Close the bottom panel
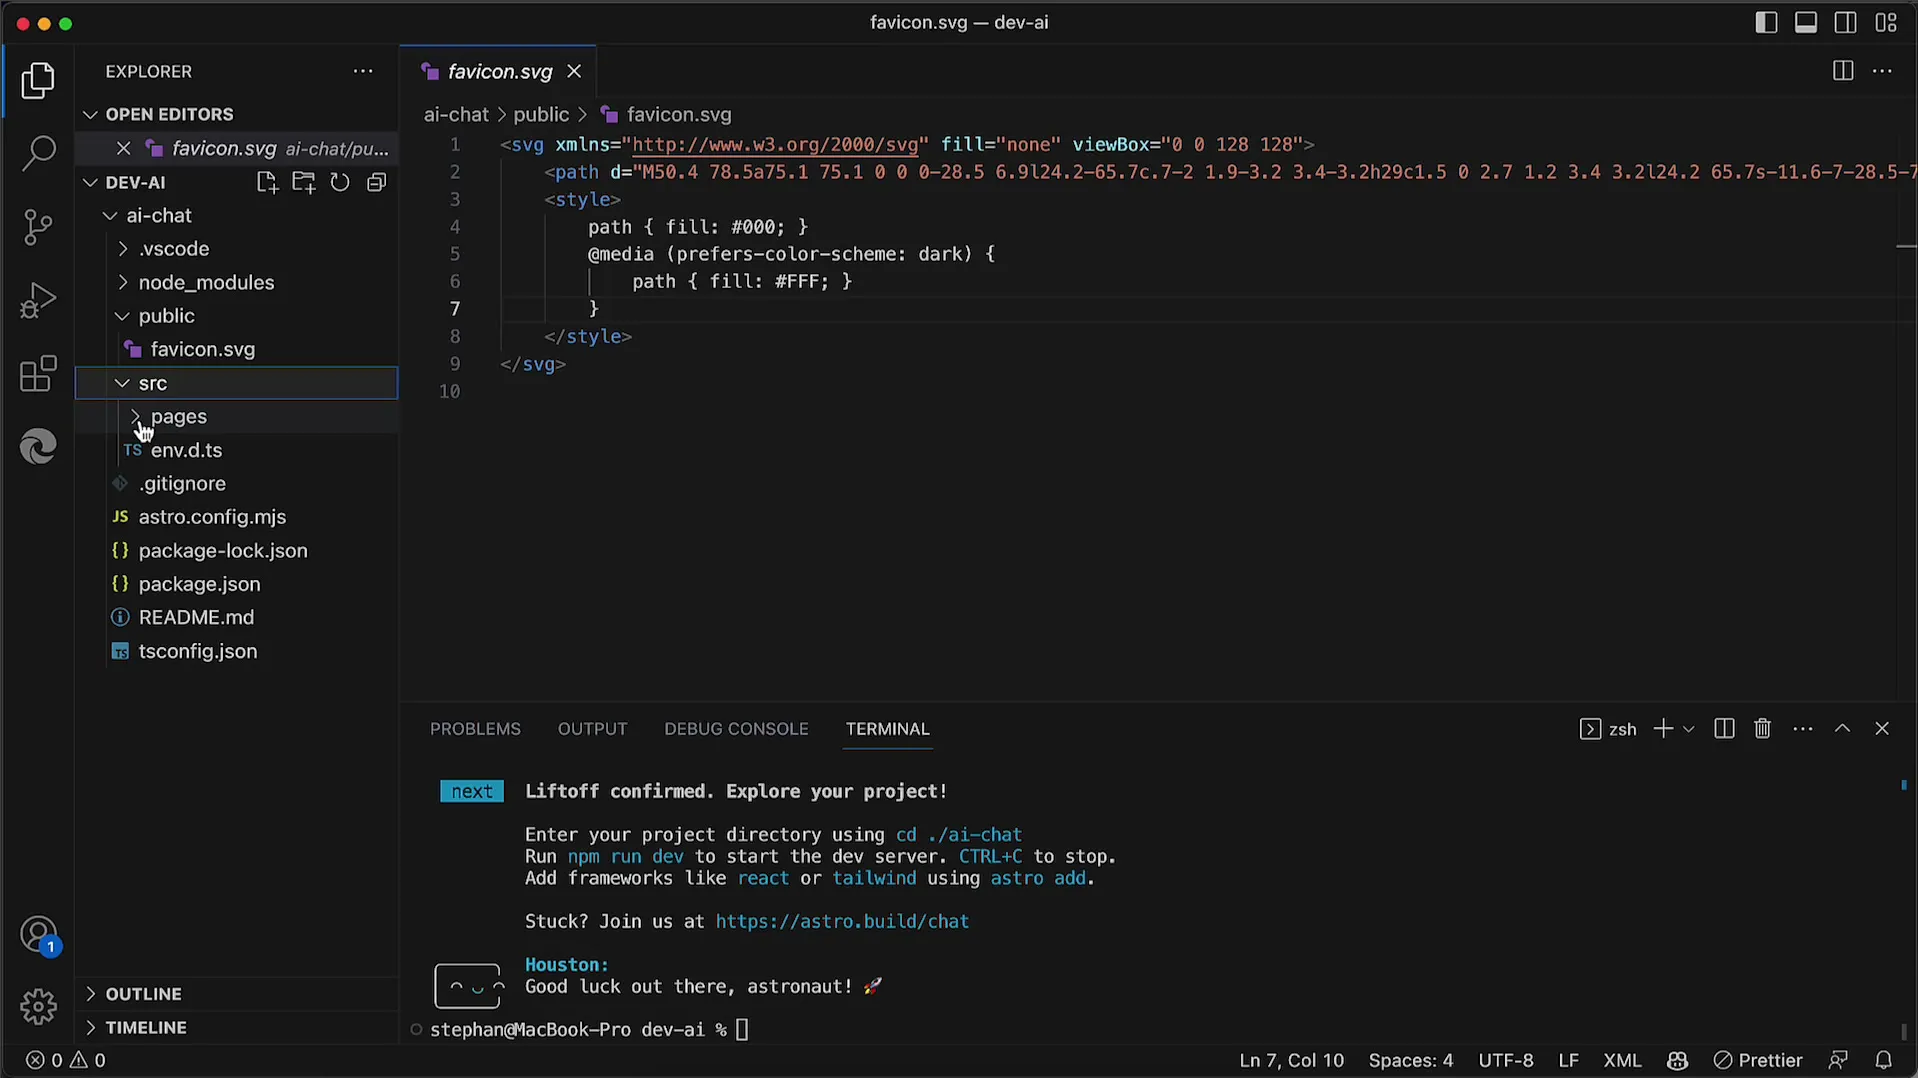Image resolution: width=1918 pixels, height=1078 pixels. pos(1882,729)
